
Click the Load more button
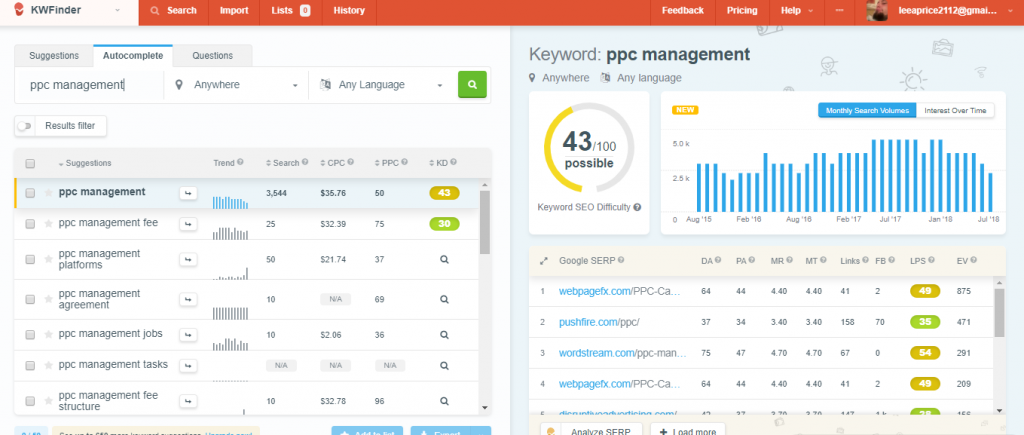688,430
